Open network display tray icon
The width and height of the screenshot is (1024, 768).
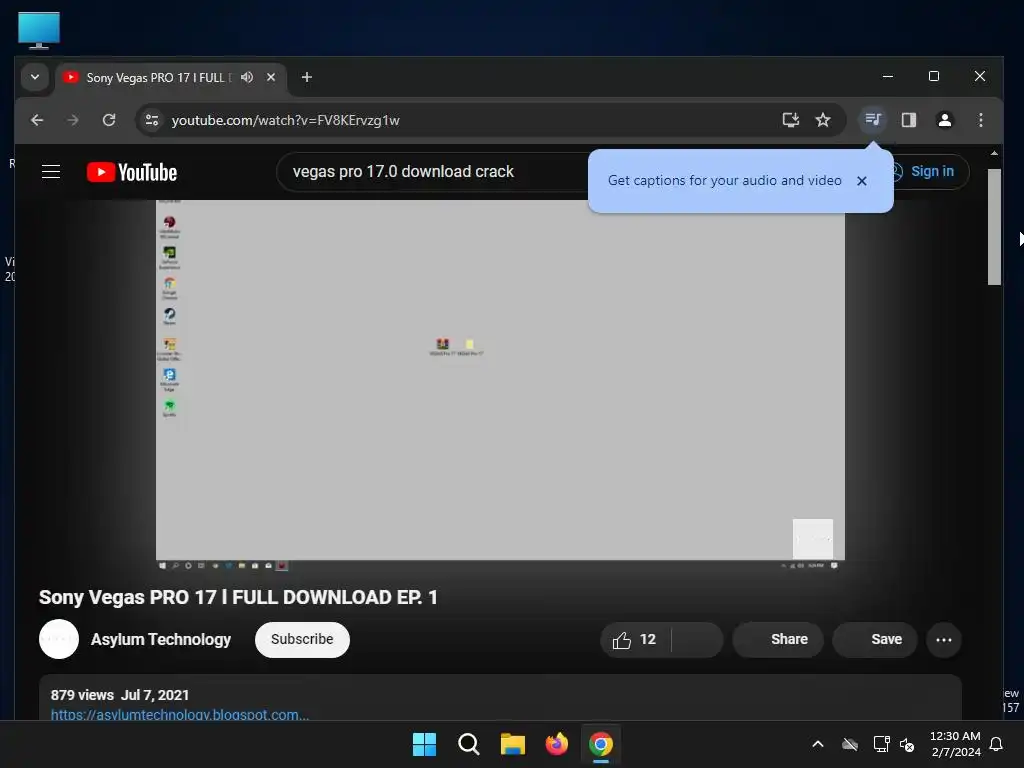click(882, 744)
